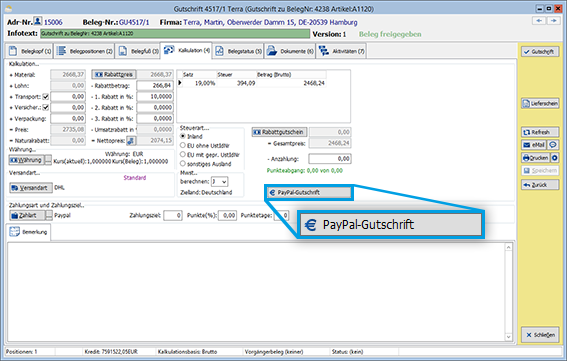The width and height of the screenshot is (567, 361).
Task: Select EU ohne UstIdNr radio button
Action: [x=183, y=145]
